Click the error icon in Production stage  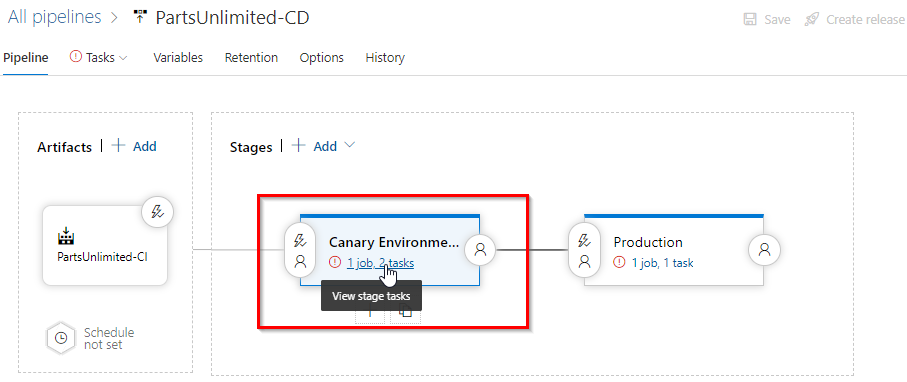point(620,262)
